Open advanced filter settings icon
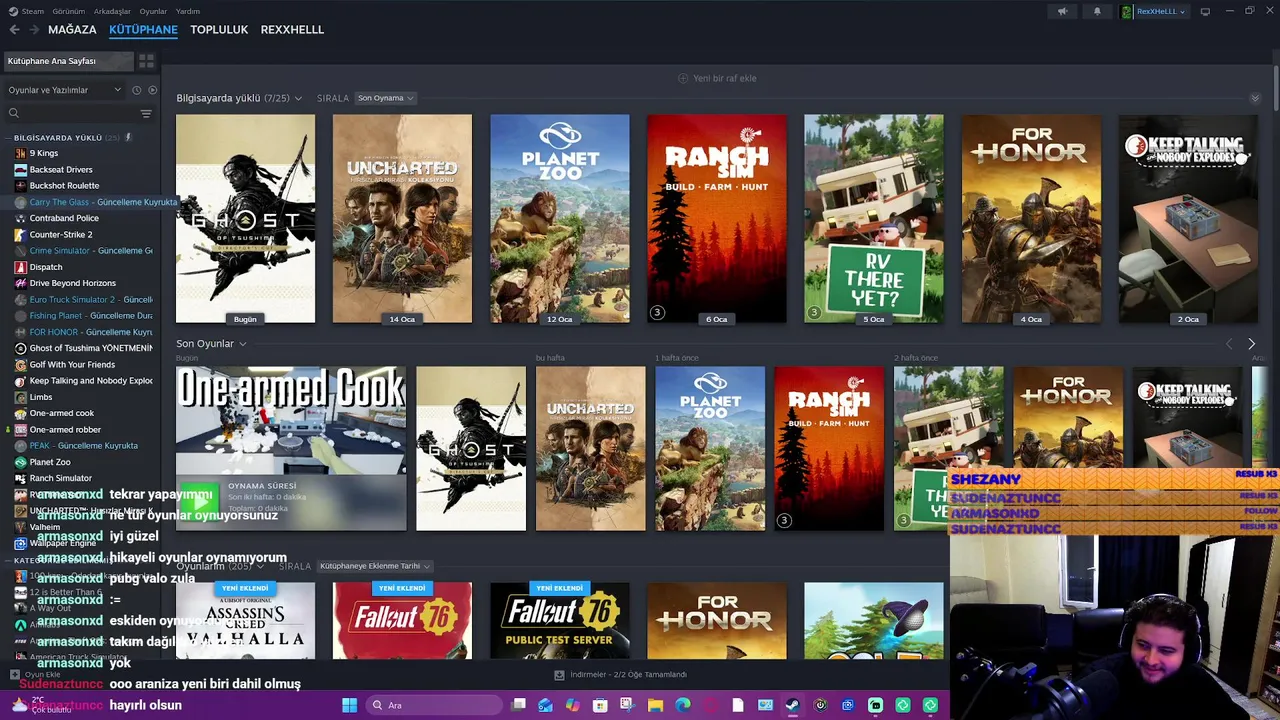 coord(146,114)
